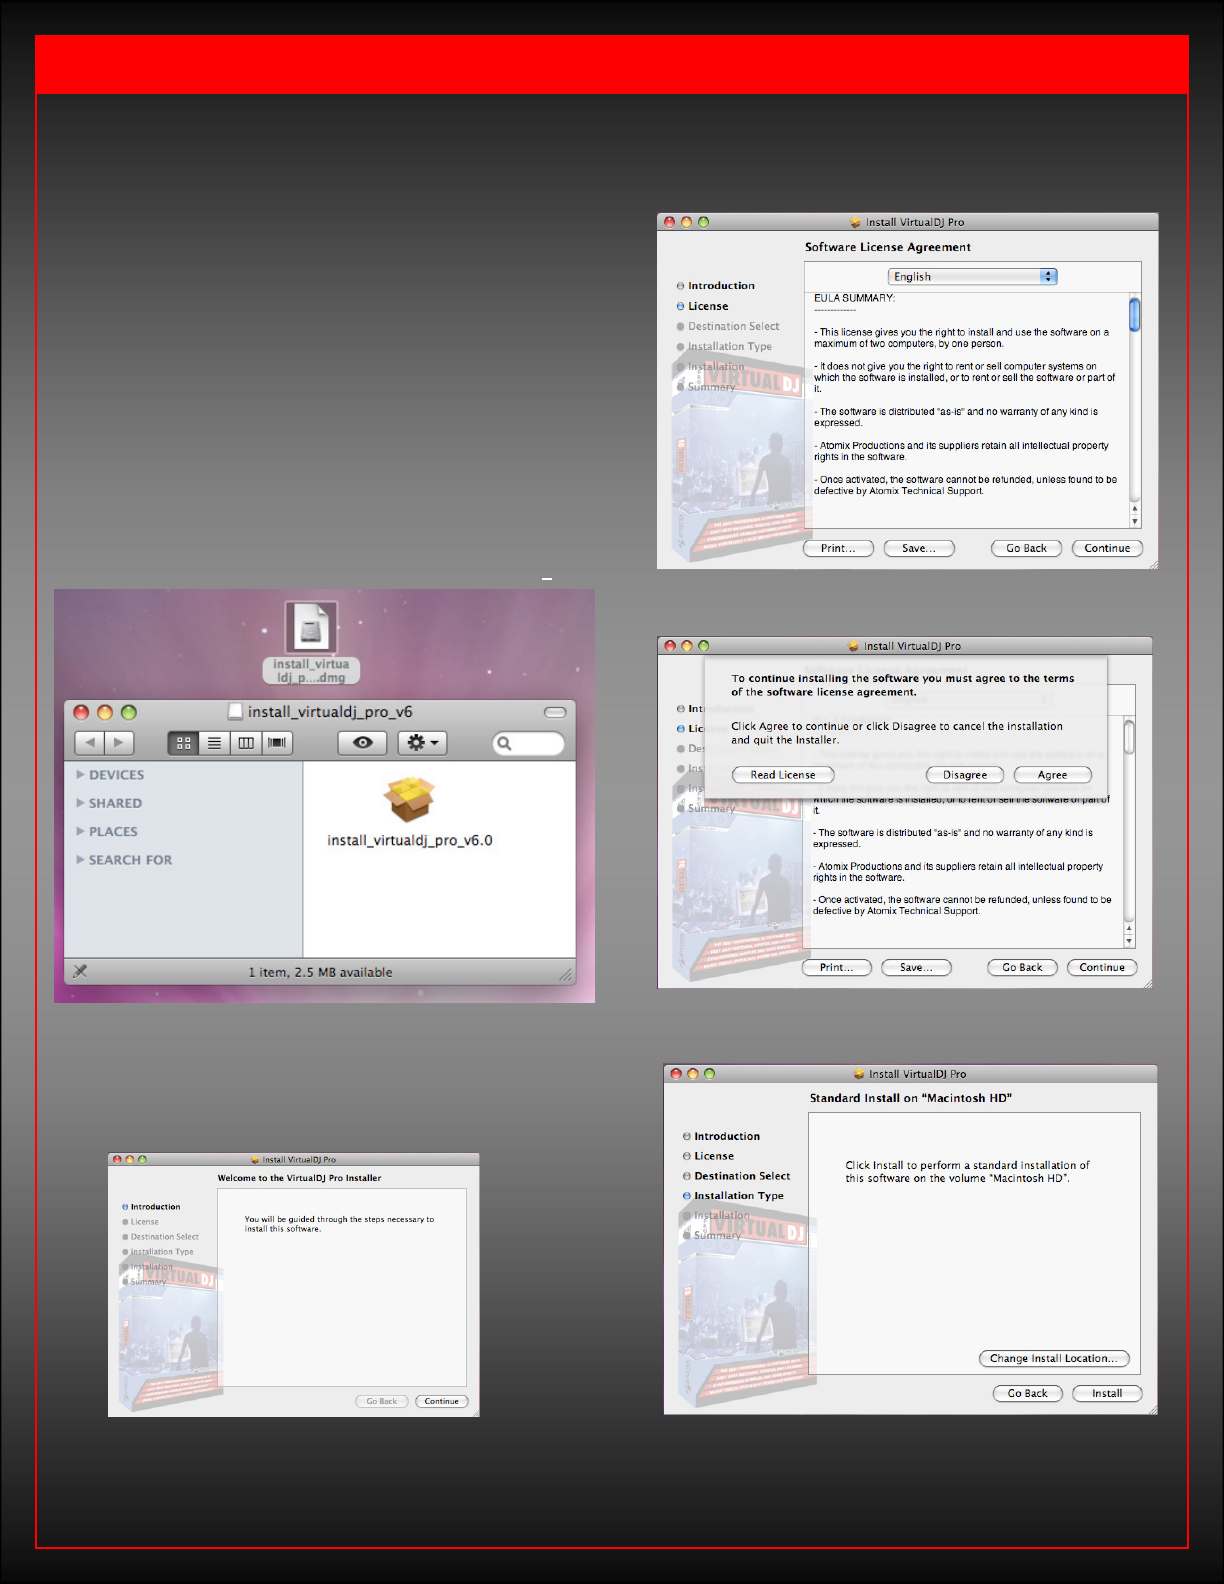Viewport: 1224px width, 1584px height.
Task: Switch Finder to list view
Action: click(214, 743)
